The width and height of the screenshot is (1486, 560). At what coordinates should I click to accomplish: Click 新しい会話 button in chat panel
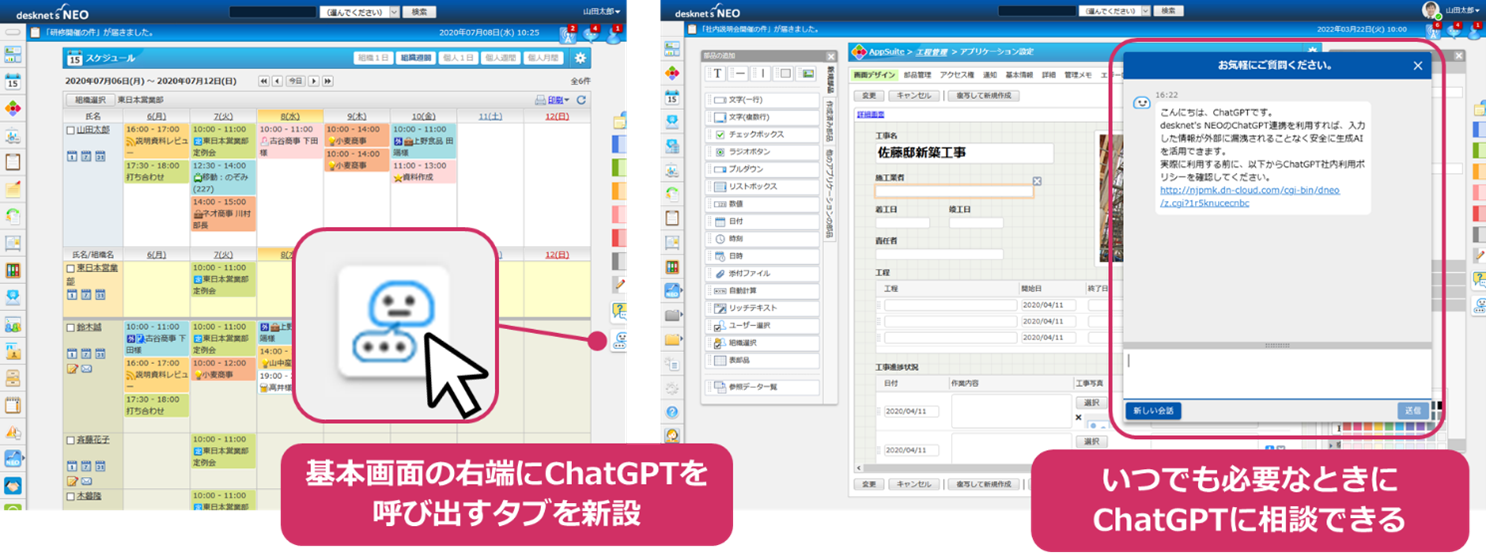[1153, 411]
